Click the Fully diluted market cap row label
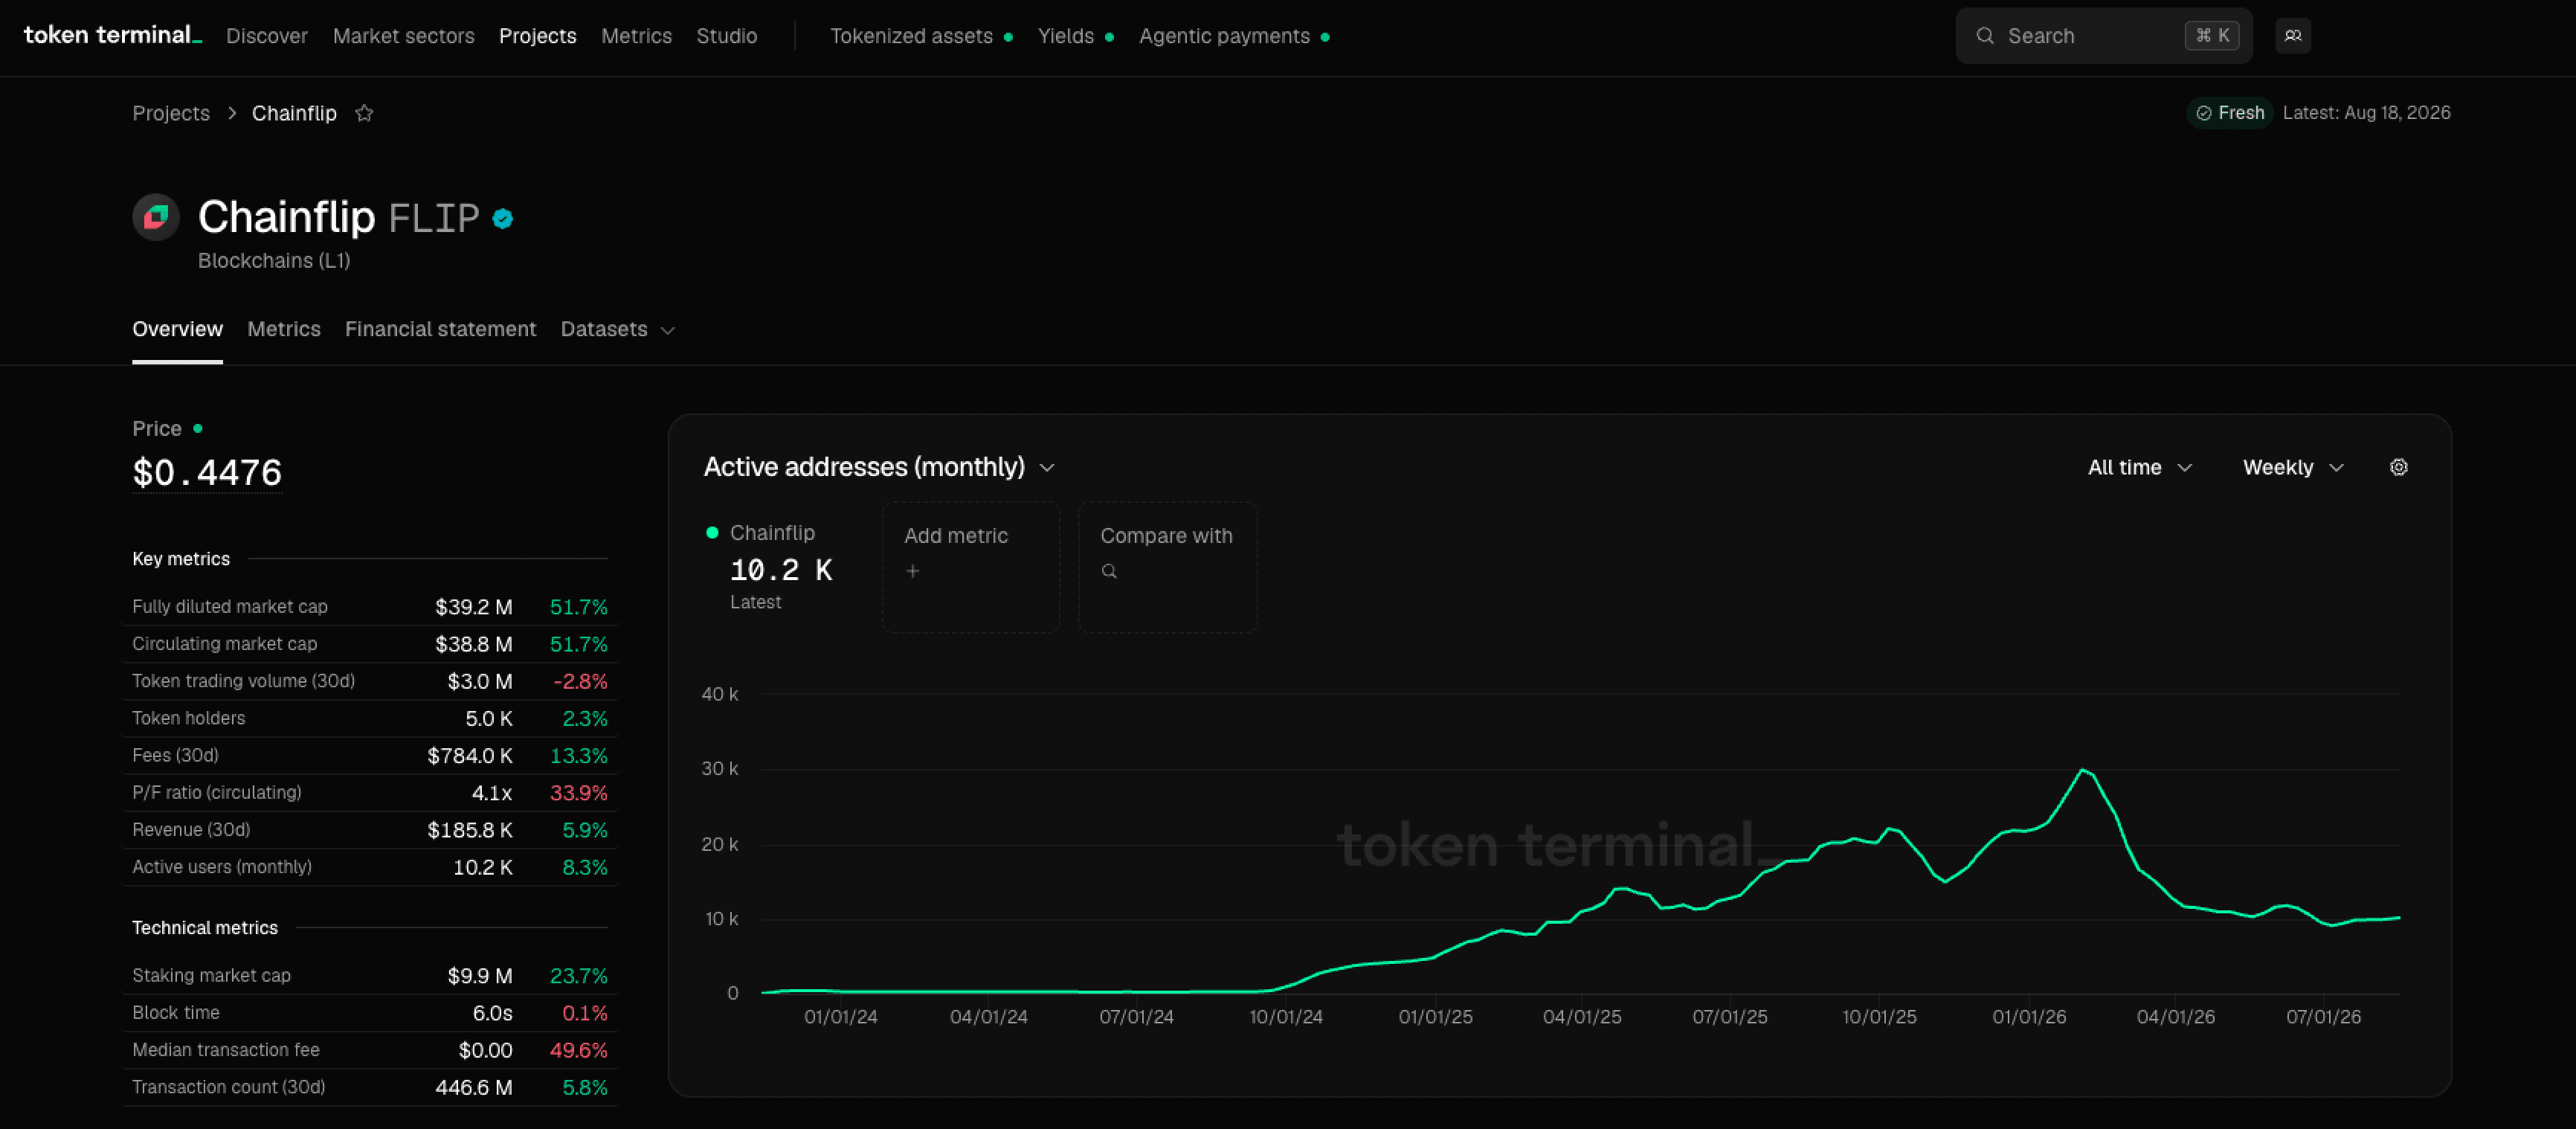This screenshot has height=1129, width=2576. (230, 606)
